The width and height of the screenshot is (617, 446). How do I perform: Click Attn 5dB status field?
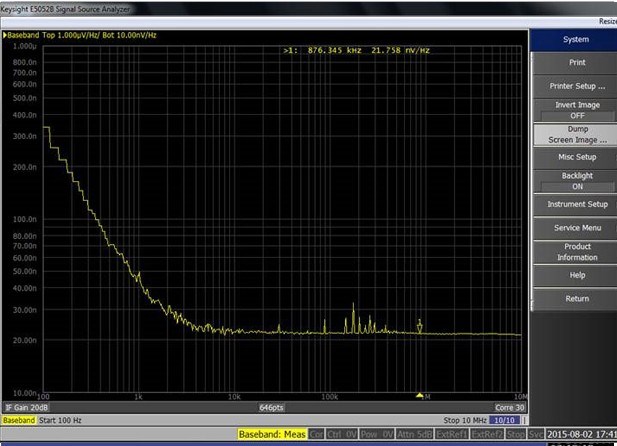coord(414,435)
